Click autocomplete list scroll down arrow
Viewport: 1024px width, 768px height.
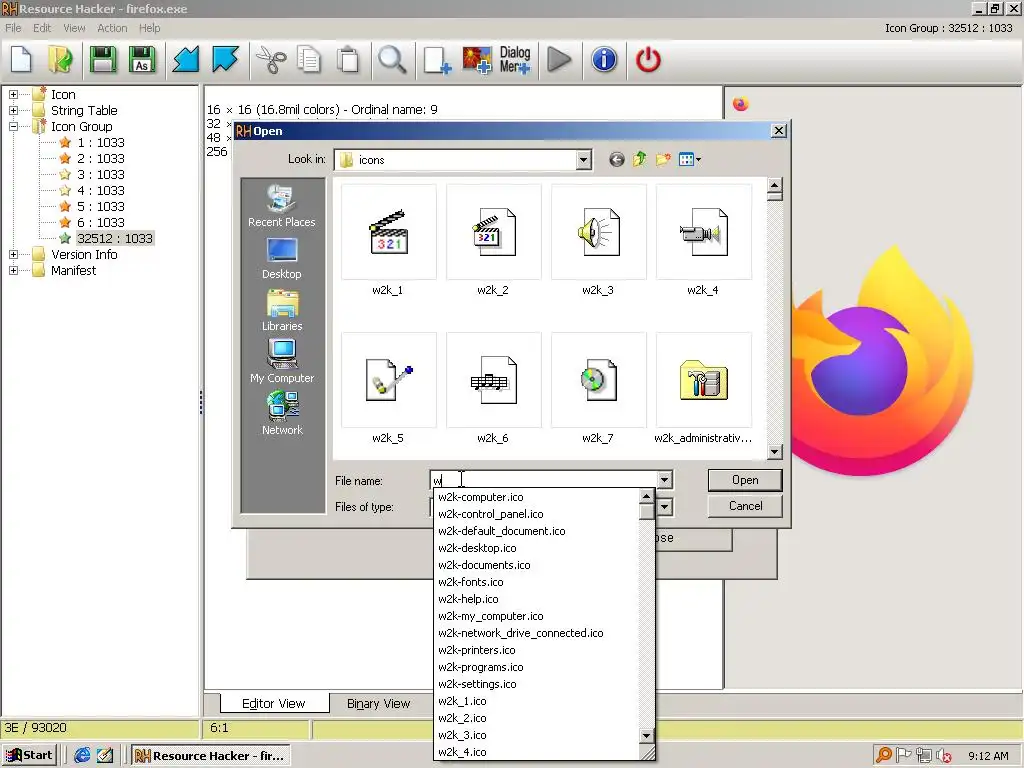coord(646,735)
